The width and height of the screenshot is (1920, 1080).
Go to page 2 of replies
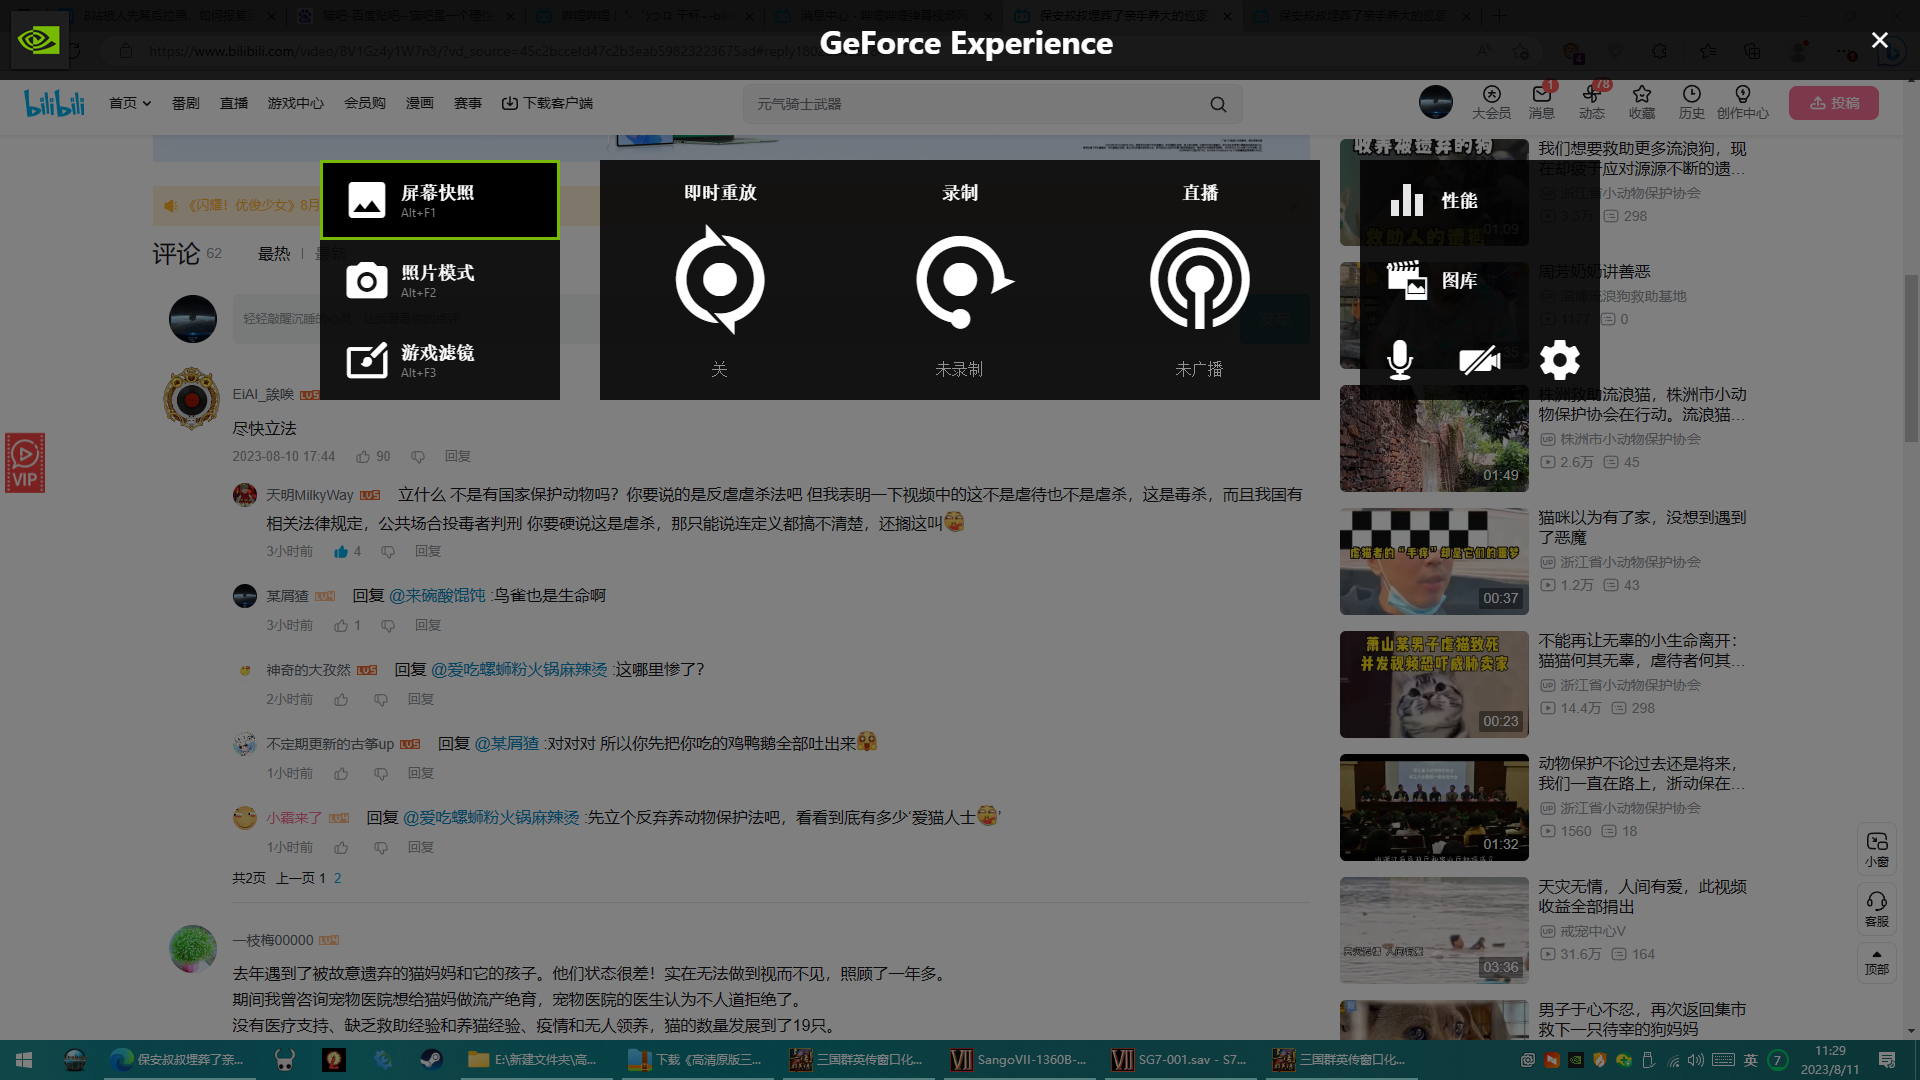(x=337, y=878)
